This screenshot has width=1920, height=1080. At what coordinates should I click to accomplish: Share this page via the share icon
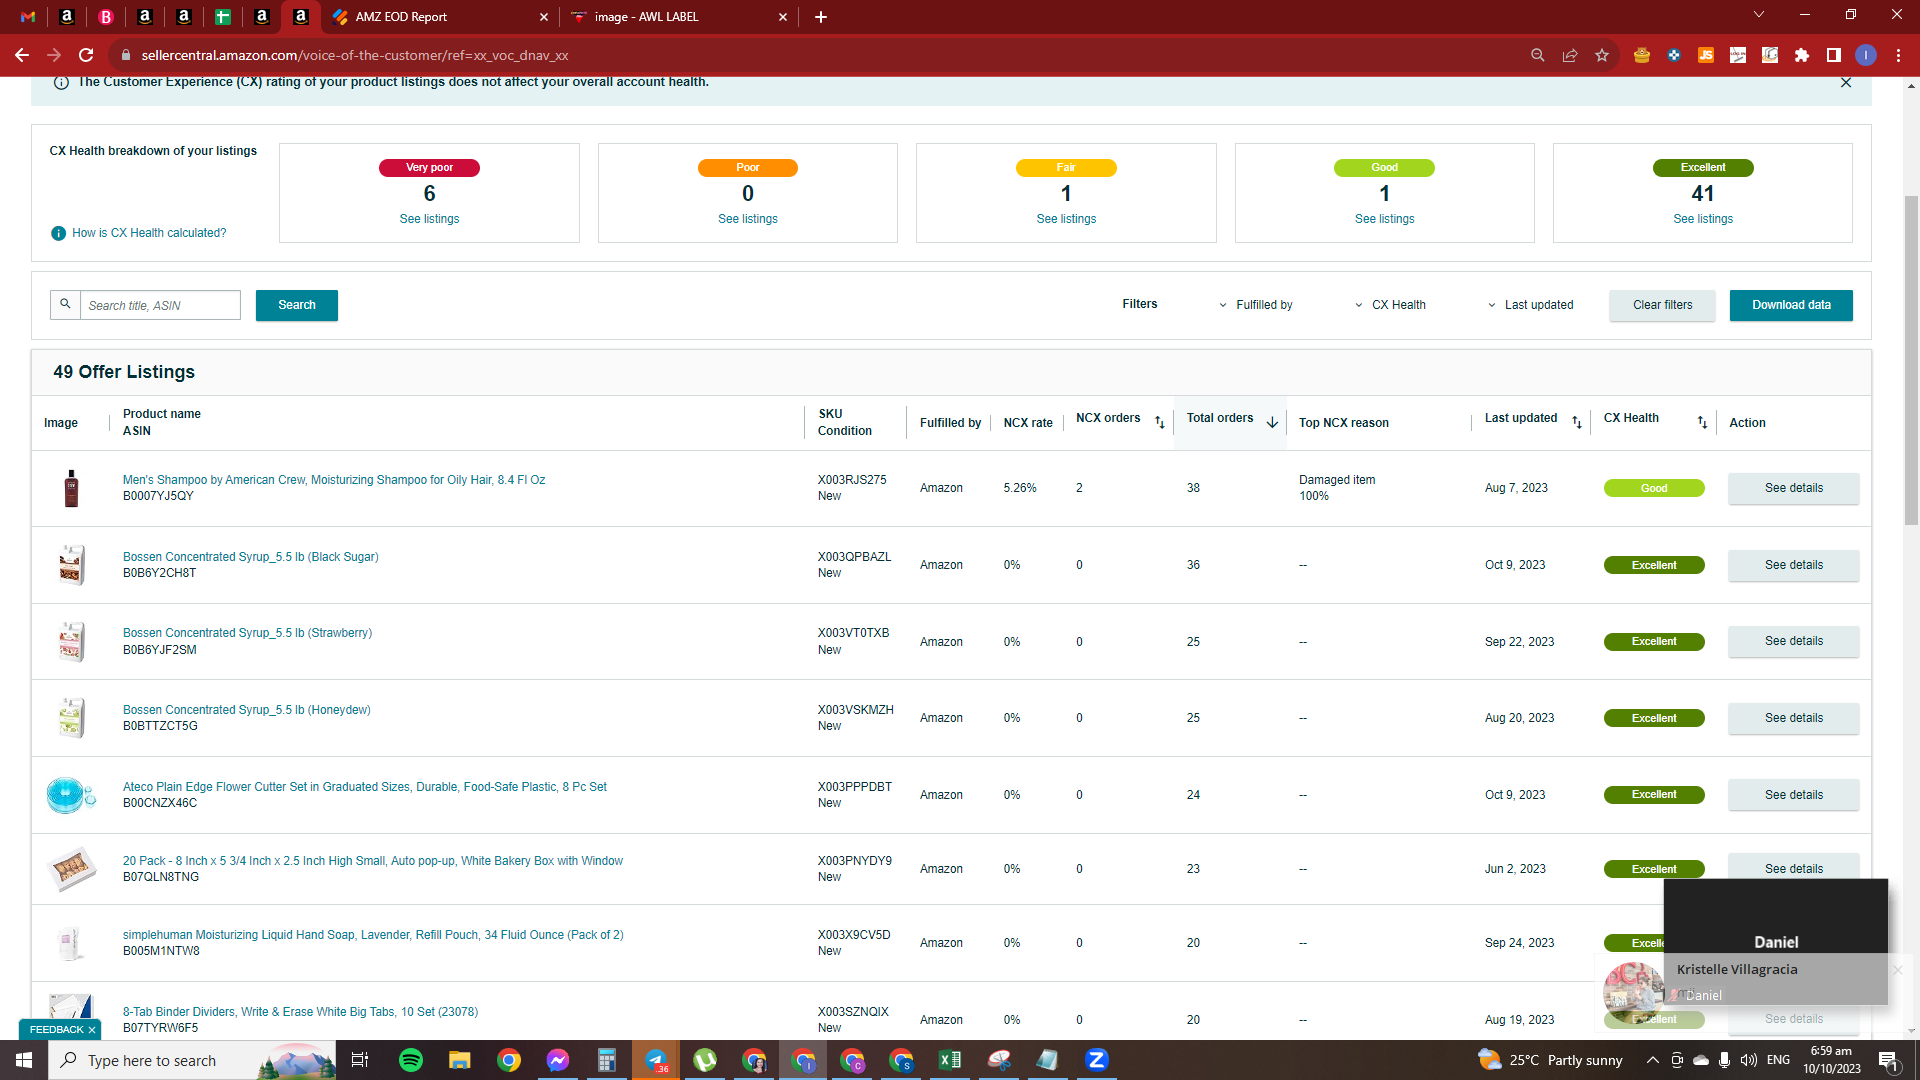(1570, 55)
